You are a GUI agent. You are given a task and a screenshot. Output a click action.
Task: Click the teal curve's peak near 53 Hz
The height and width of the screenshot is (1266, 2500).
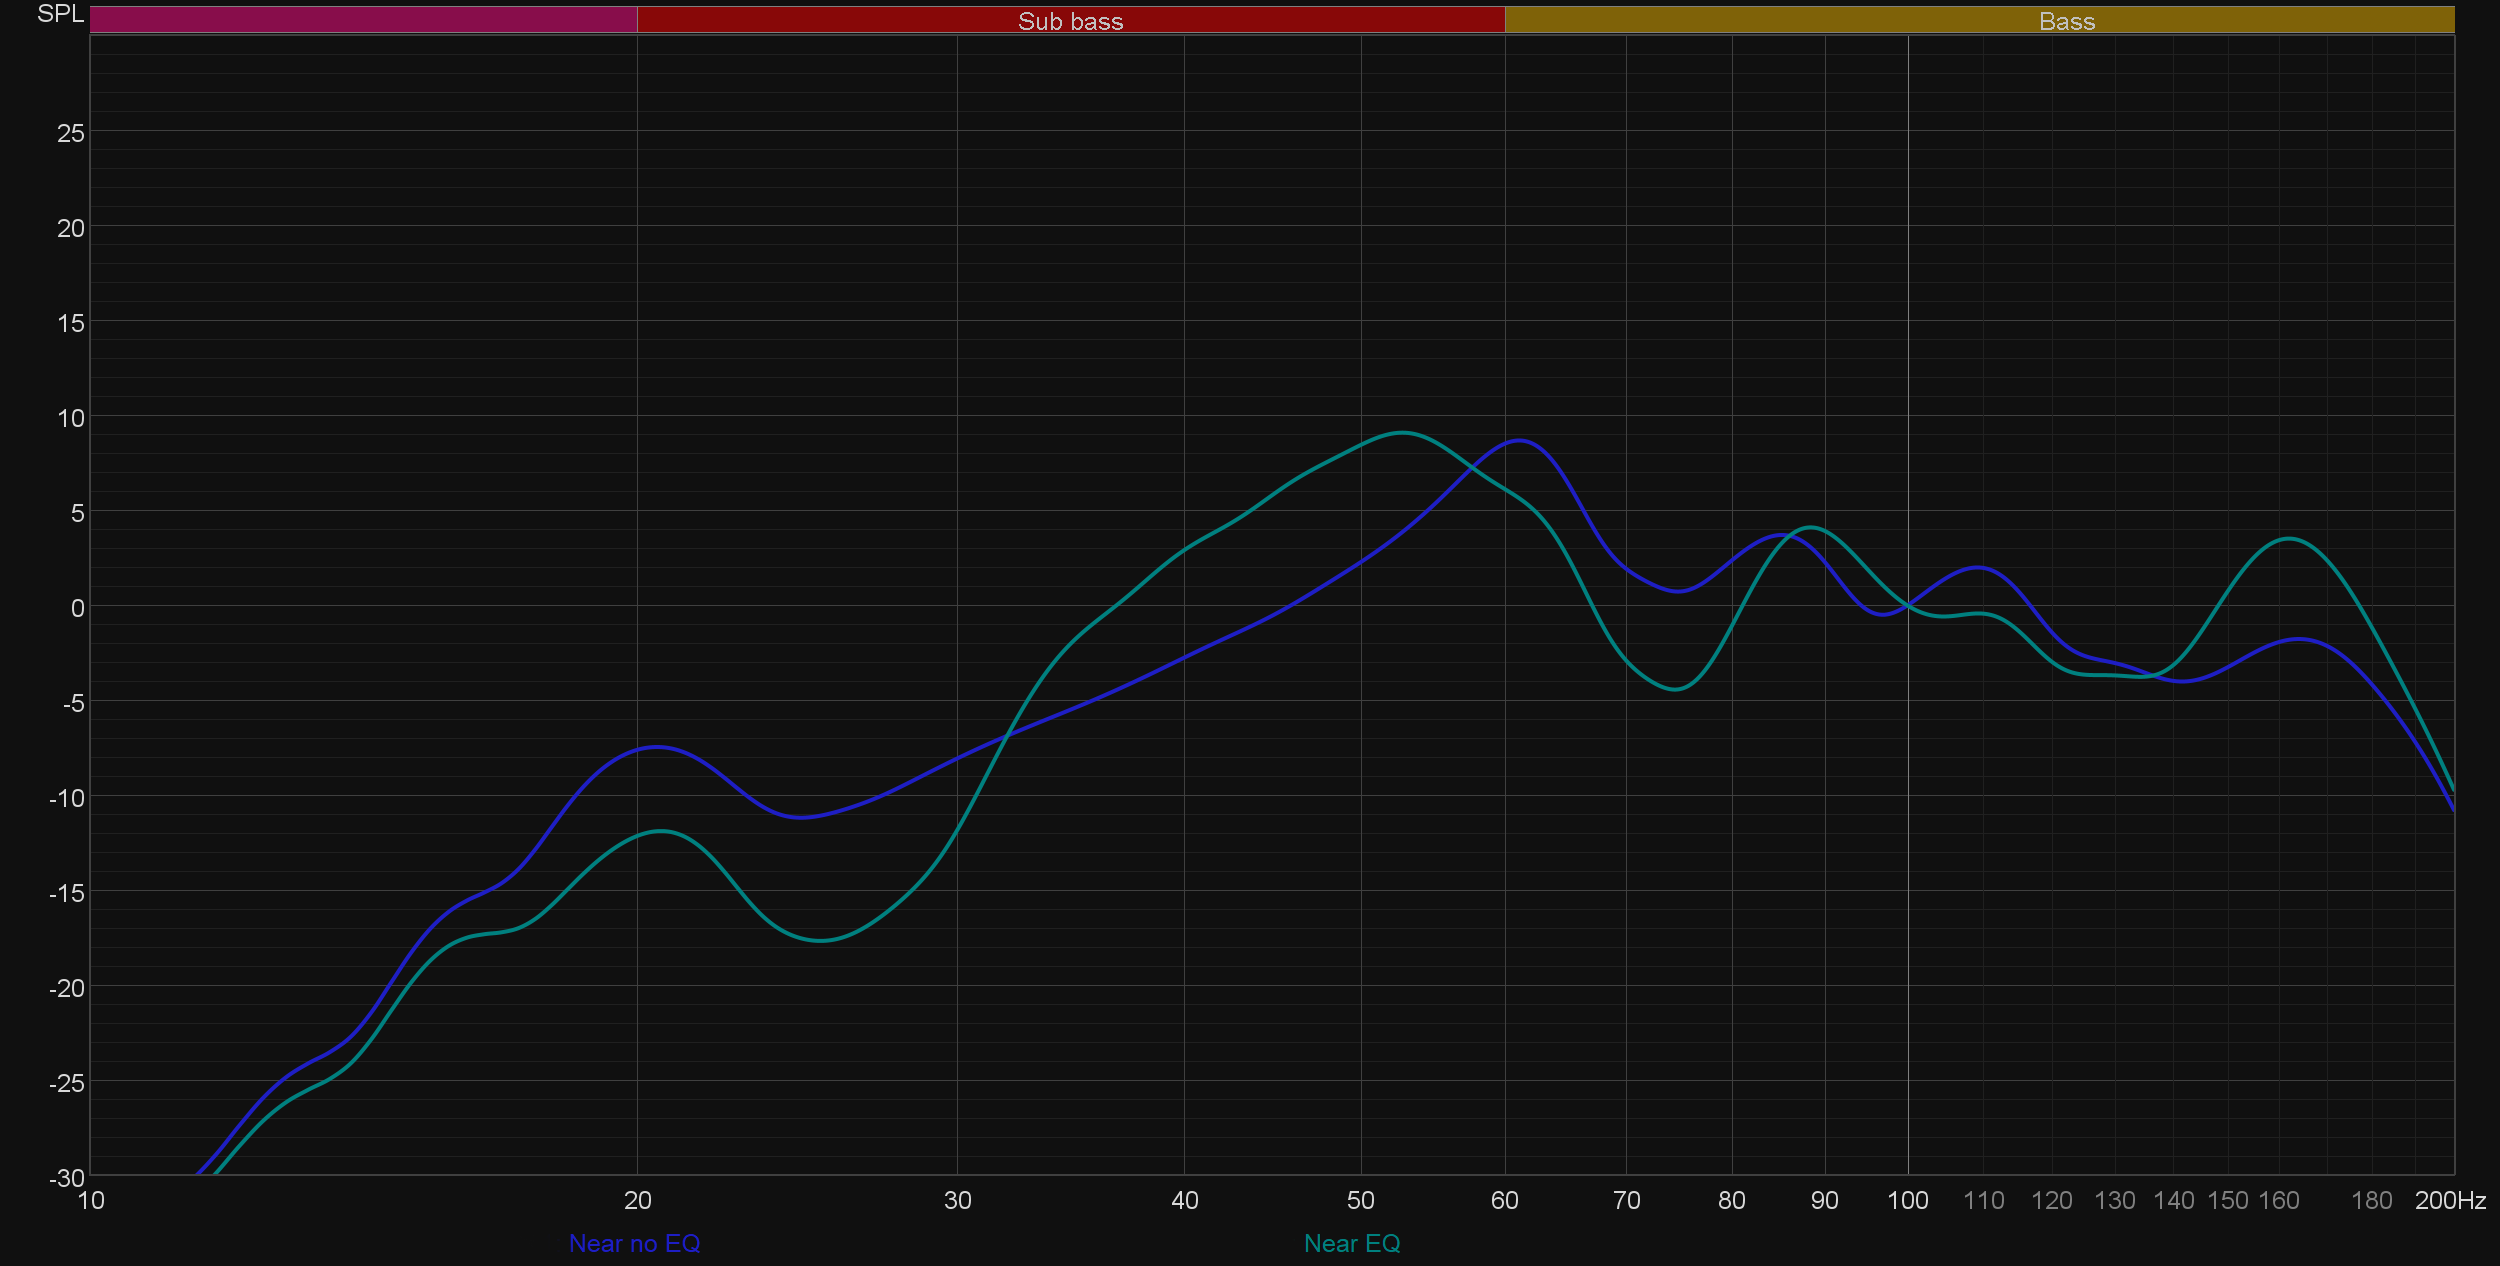tap(1403, 433)
